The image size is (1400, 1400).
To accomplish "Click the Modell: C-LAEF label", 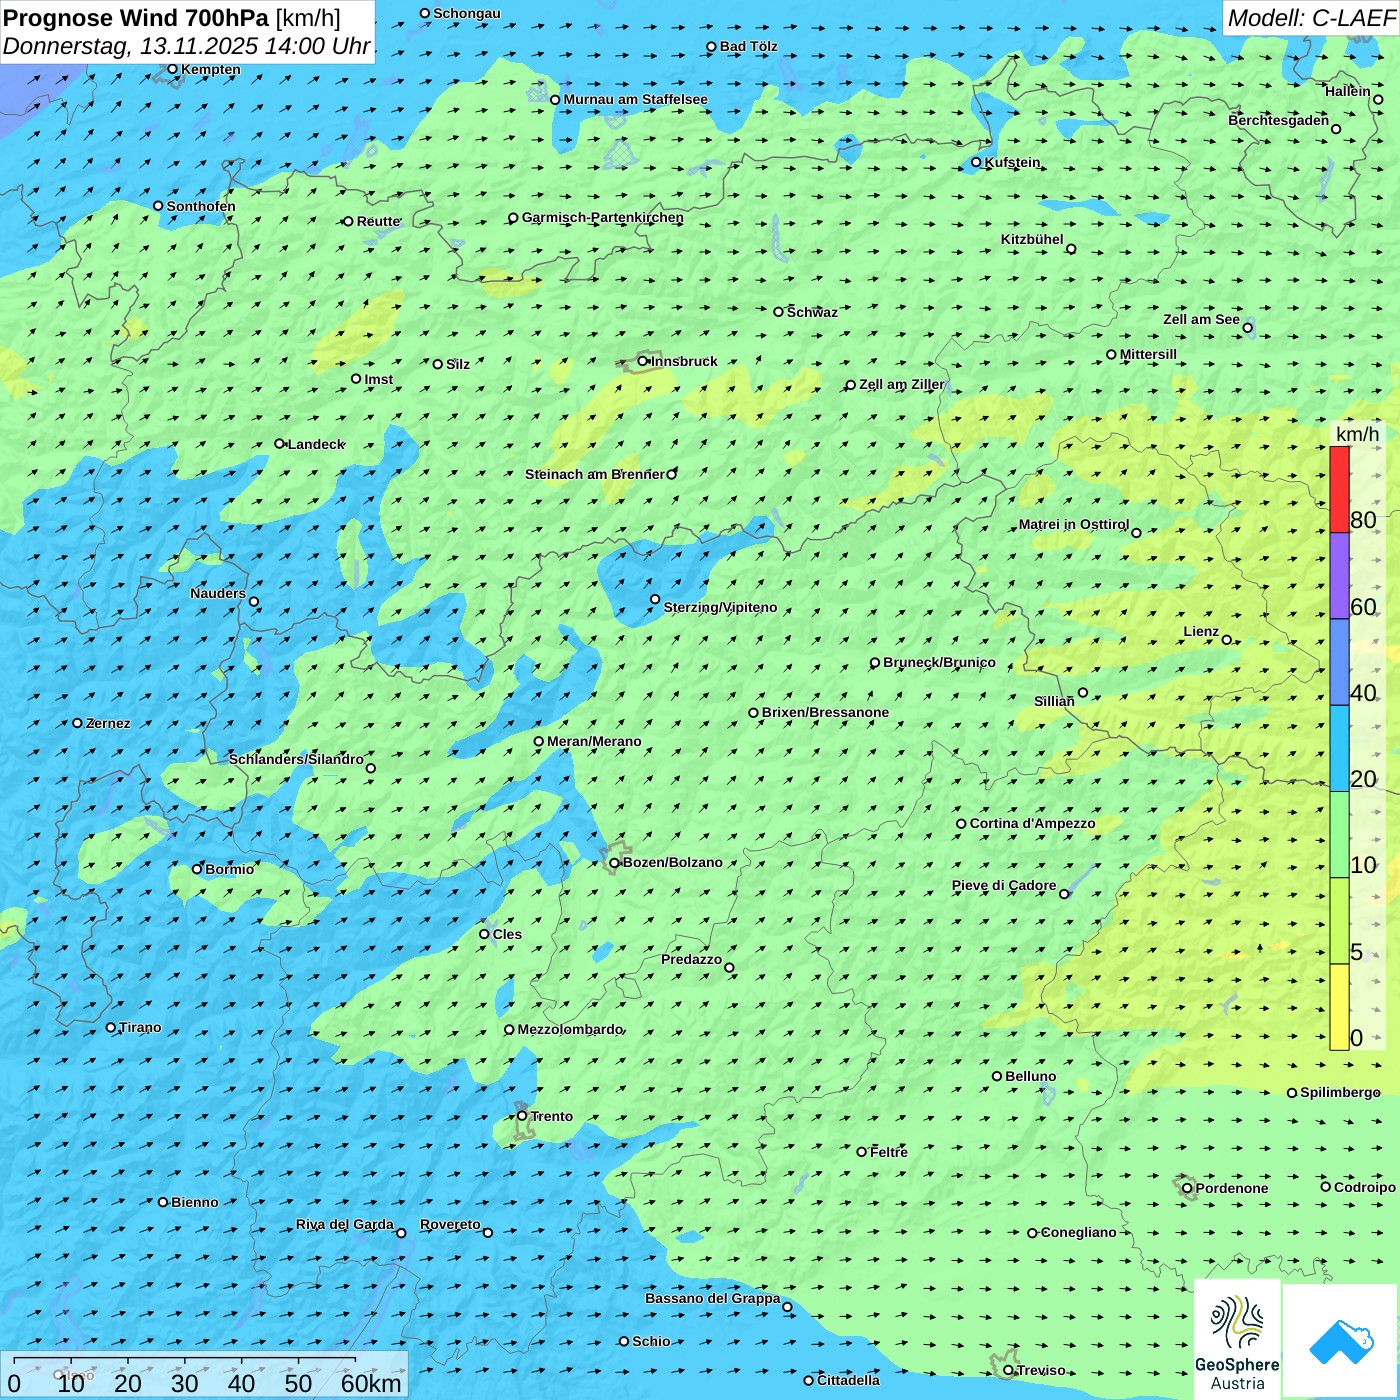I will coord(1310,18).
